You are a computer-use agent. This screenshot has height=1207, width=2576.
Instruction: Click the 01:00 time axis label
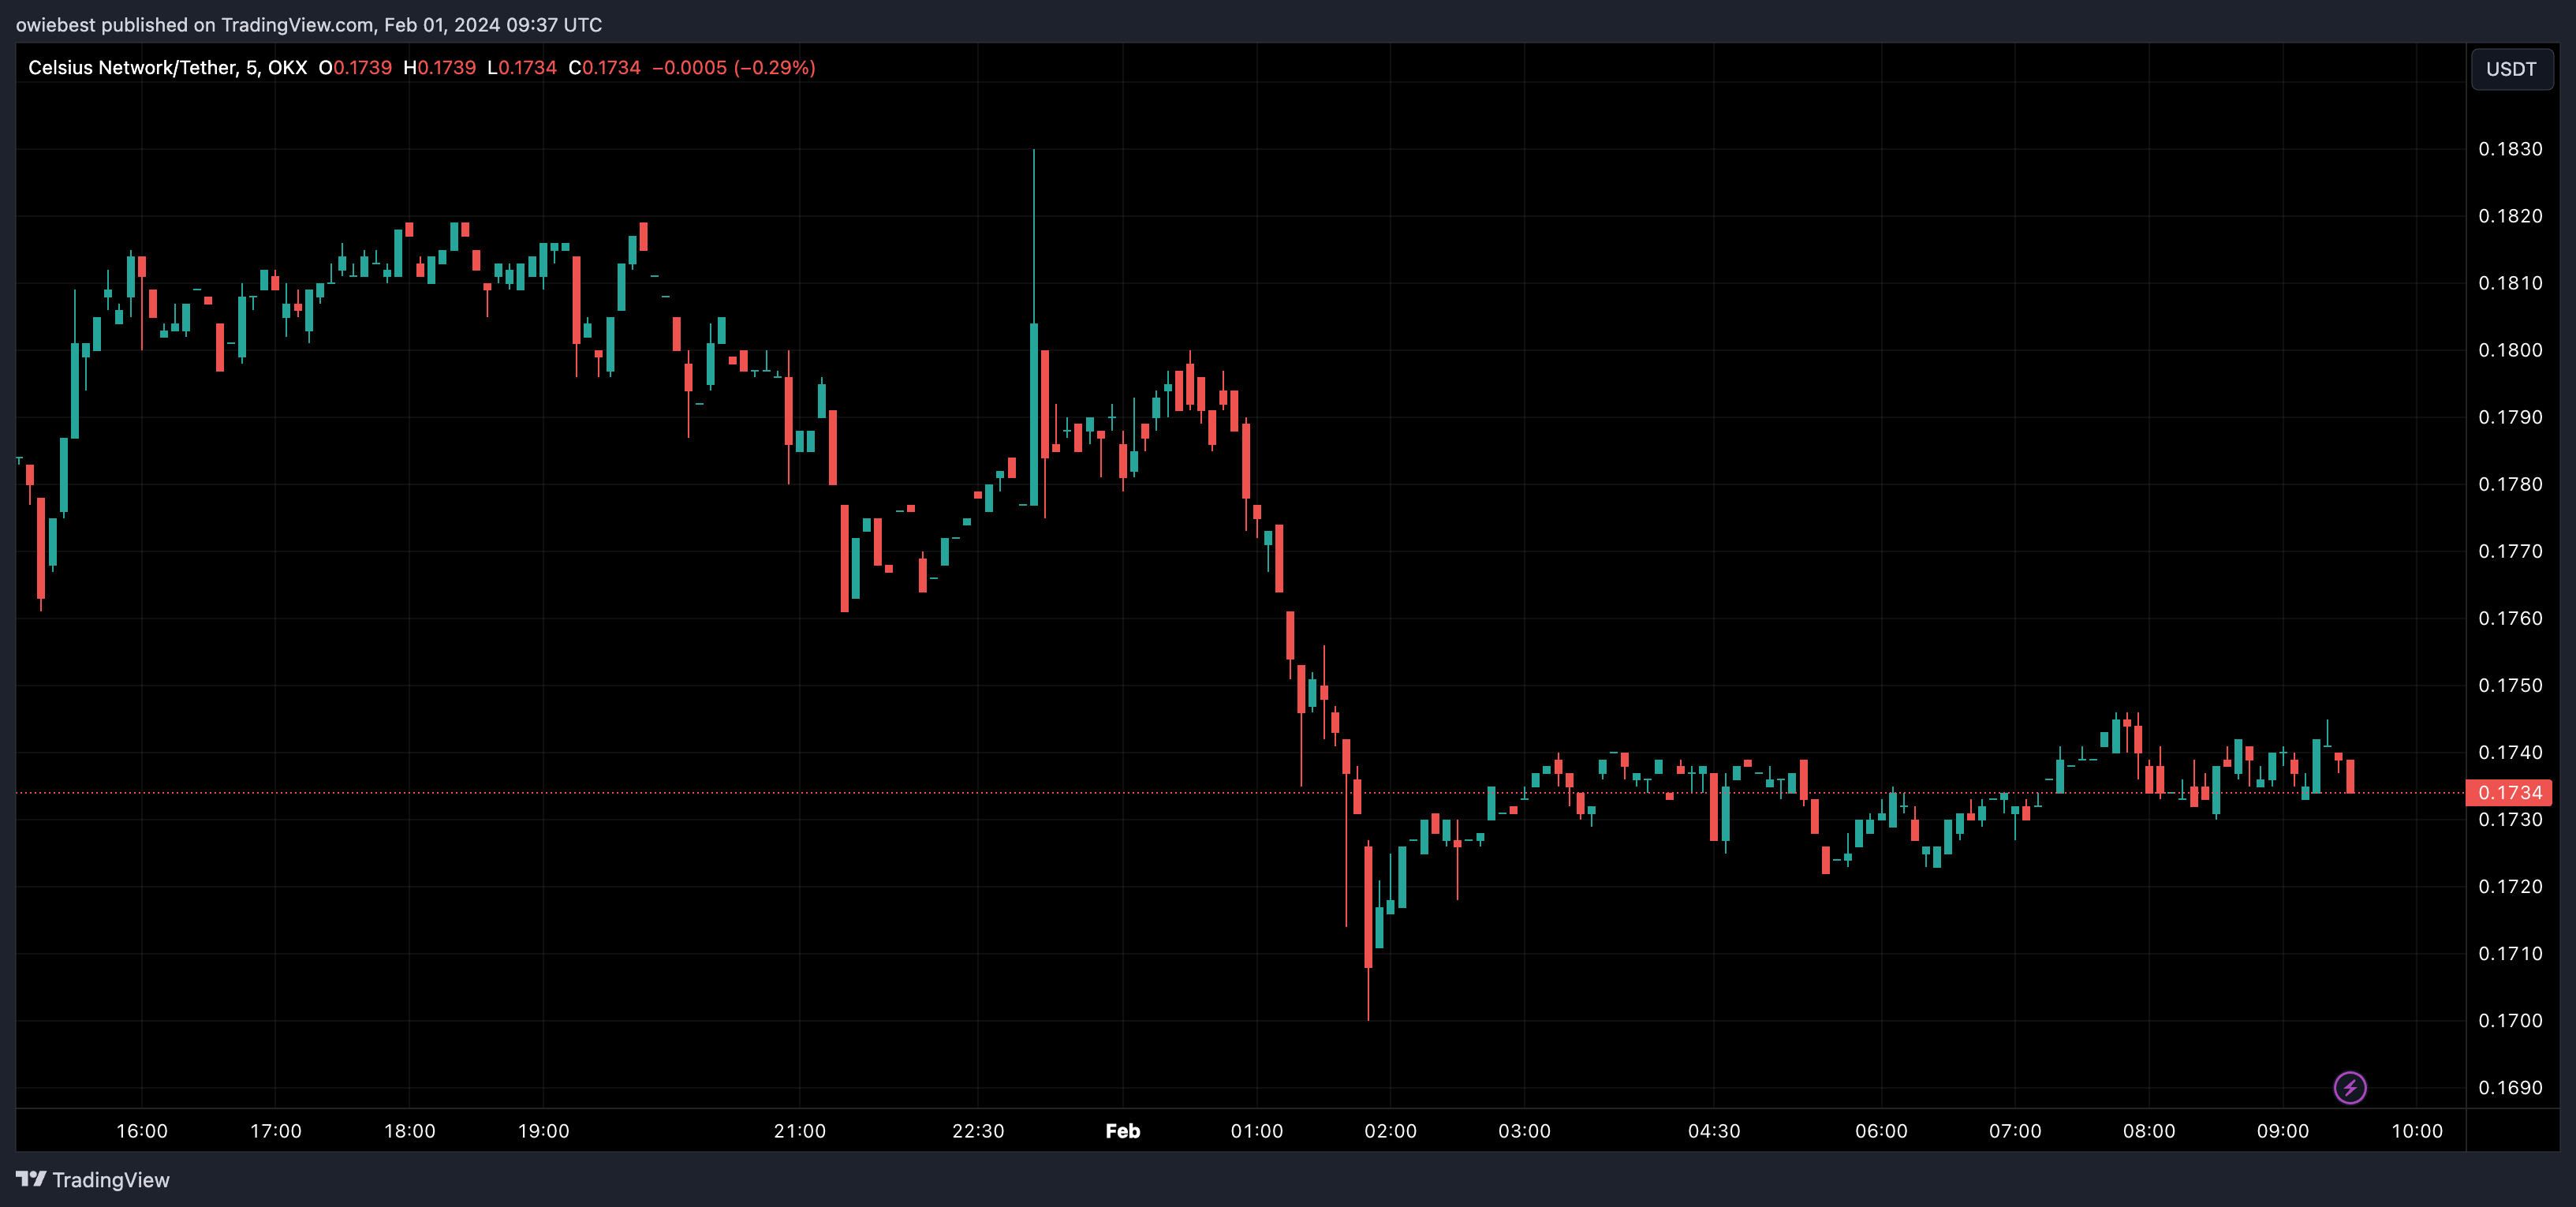click(x=1257, y=1131)
